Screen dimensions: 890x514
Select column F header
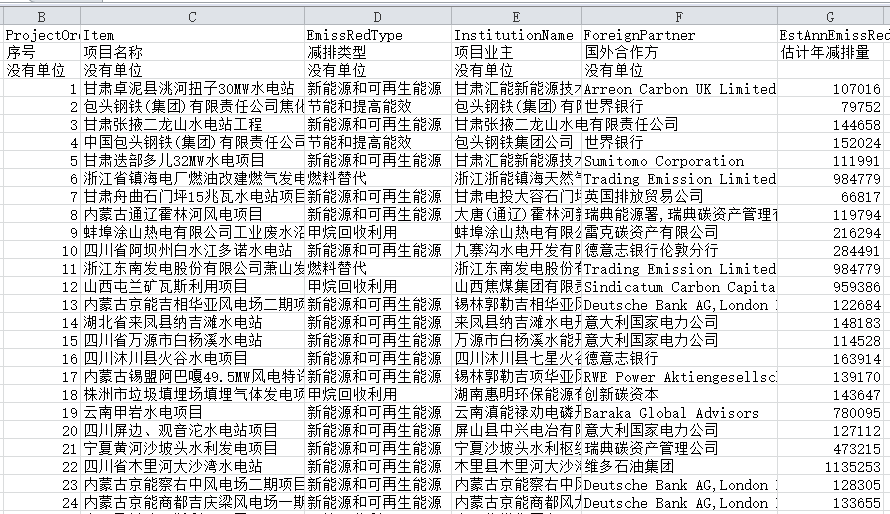679,17
